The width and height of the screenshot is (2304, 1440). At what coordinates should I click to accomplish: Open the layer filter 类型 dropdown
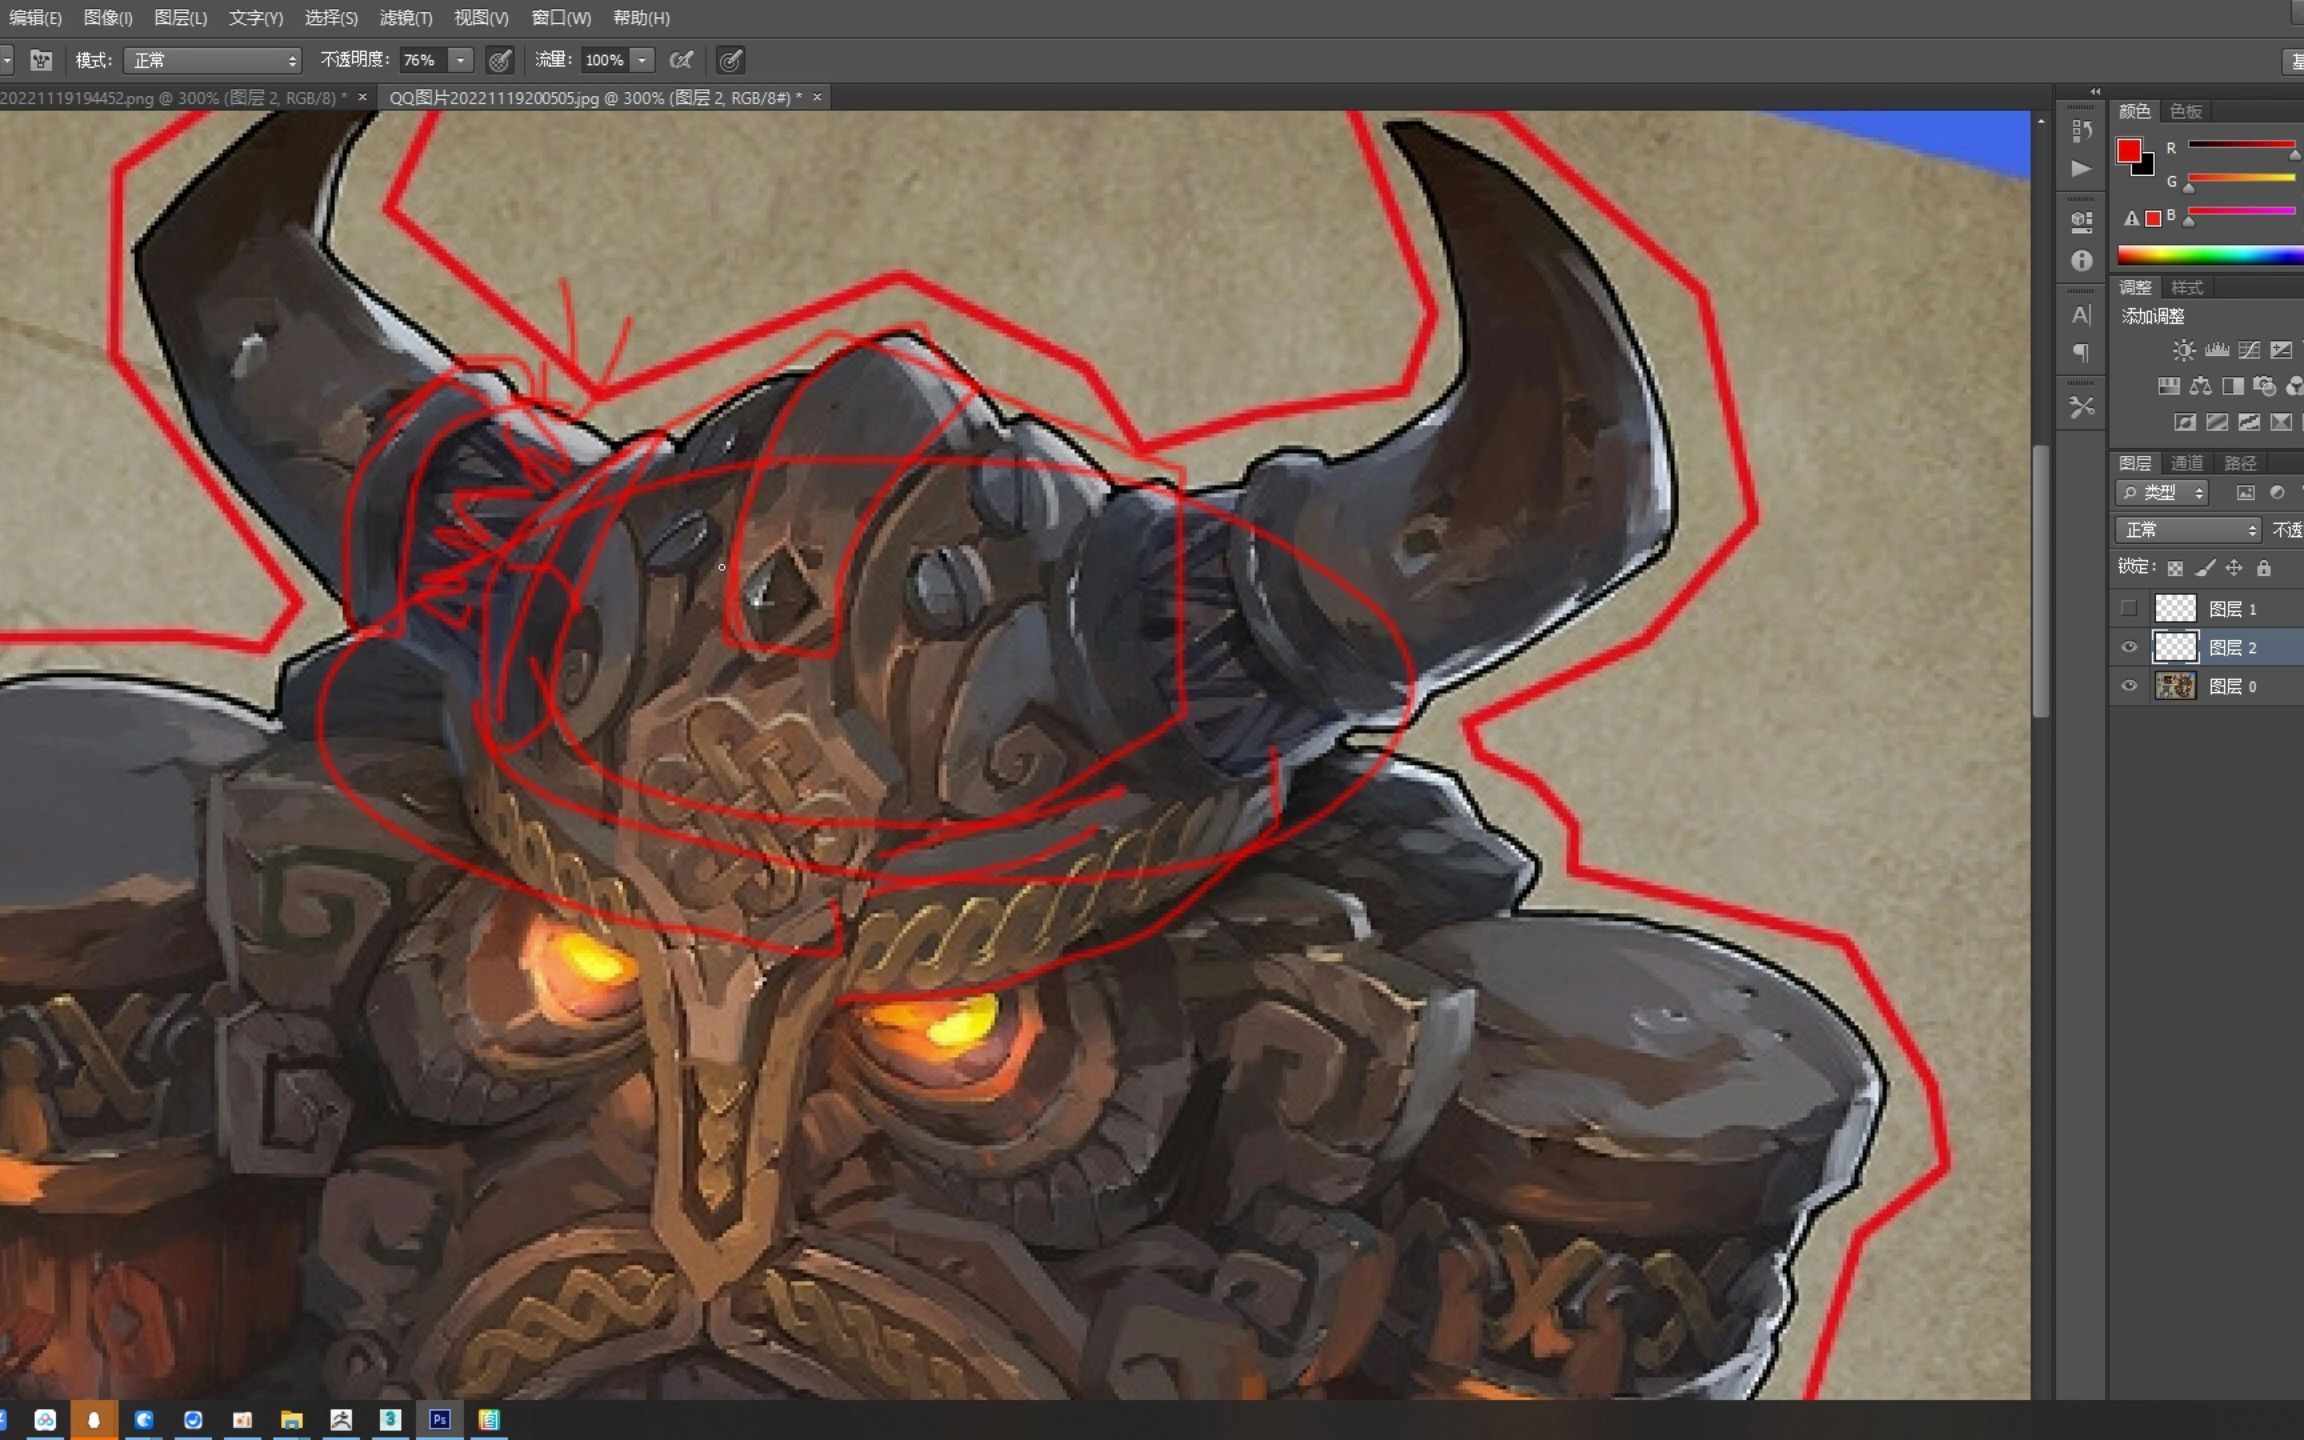(2163, 493)
